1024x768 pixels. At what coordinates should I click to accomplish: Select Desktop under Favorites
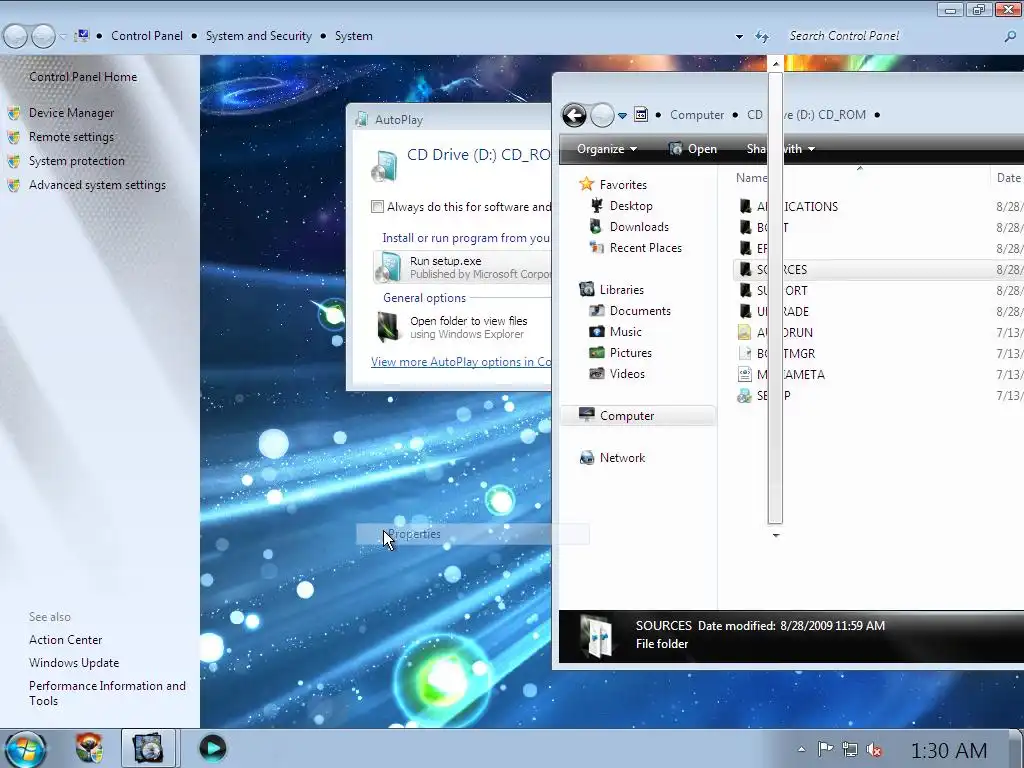point(631,206)
